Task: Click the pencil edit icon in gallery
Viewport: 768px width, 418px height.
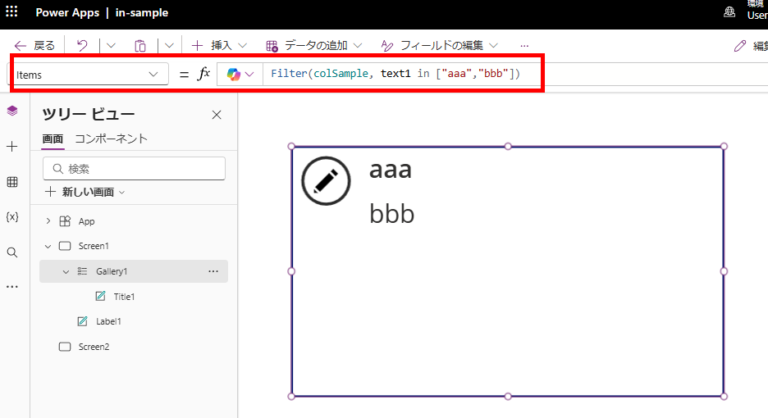Action: coord(325,181)
